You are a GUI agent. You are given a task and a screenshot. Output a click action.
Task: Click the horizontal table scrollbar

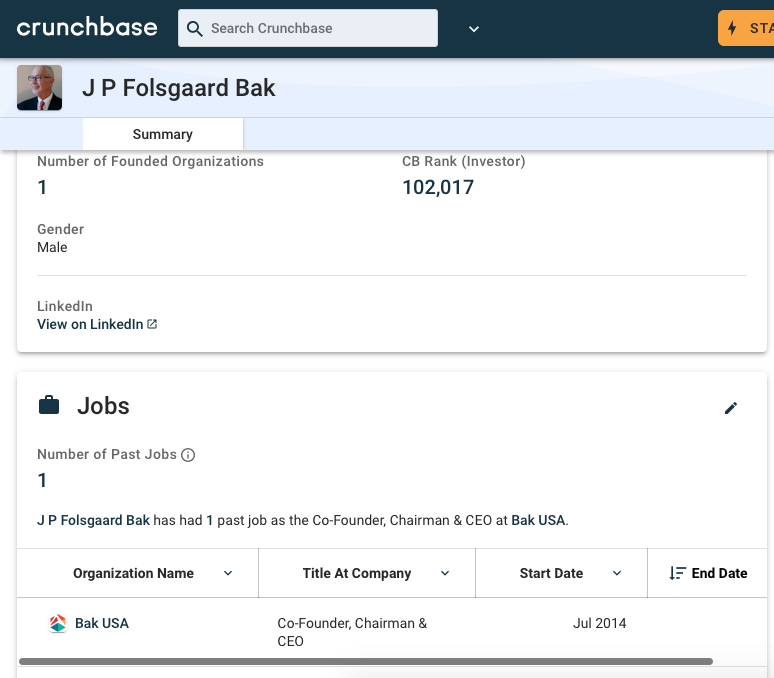[366, 661]
